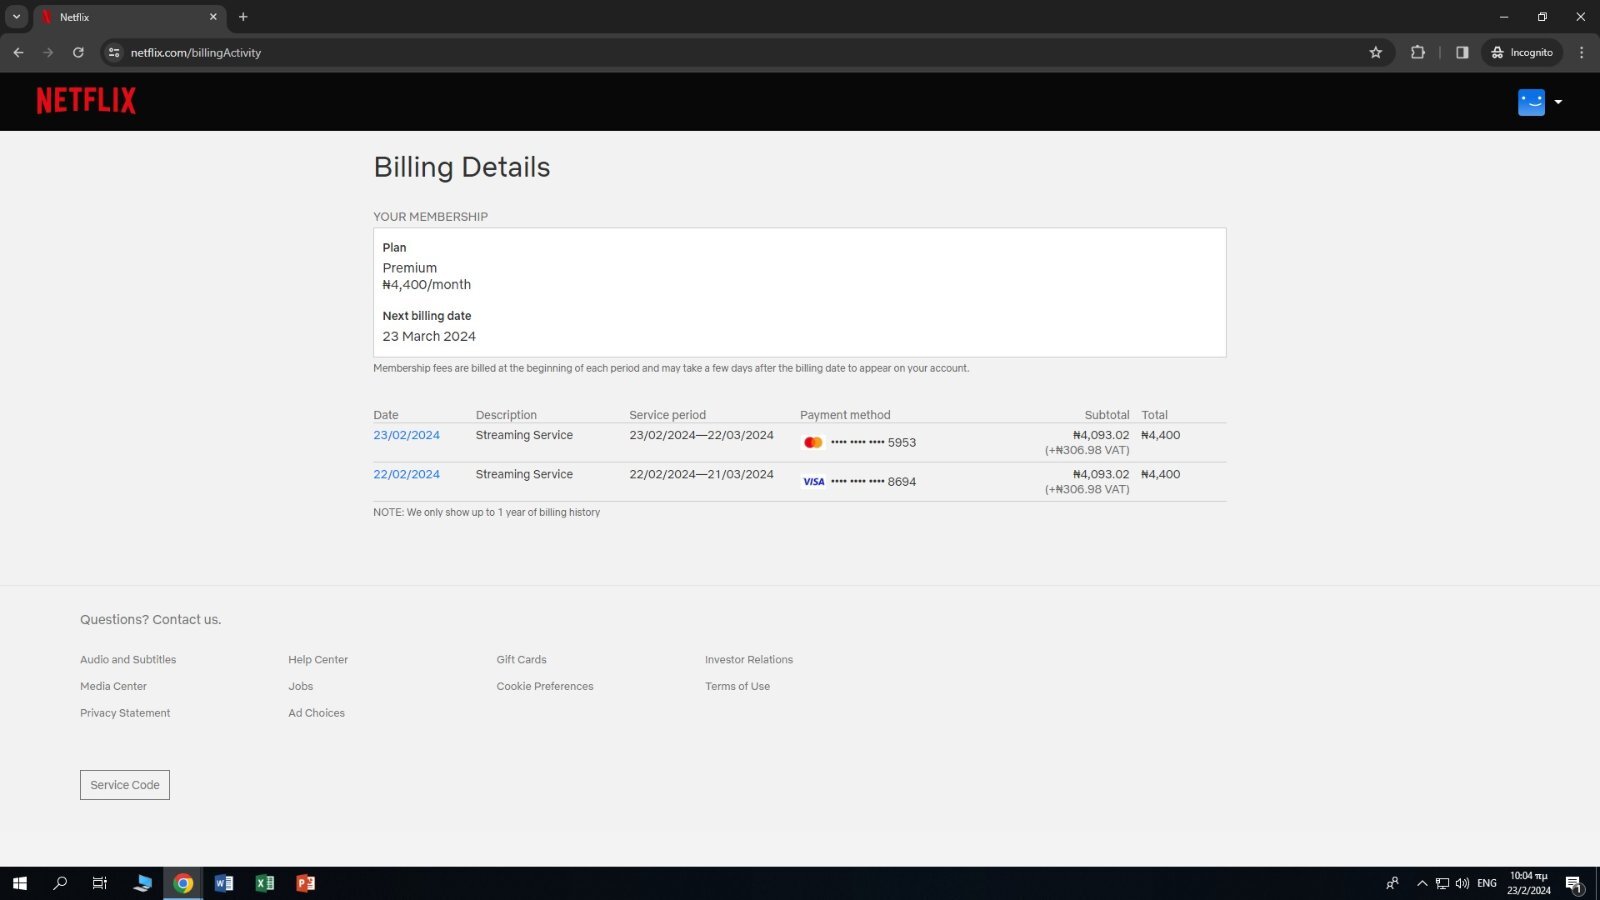Click the service period 23/02/2024—22/03/2024

[x=701, y=435]
